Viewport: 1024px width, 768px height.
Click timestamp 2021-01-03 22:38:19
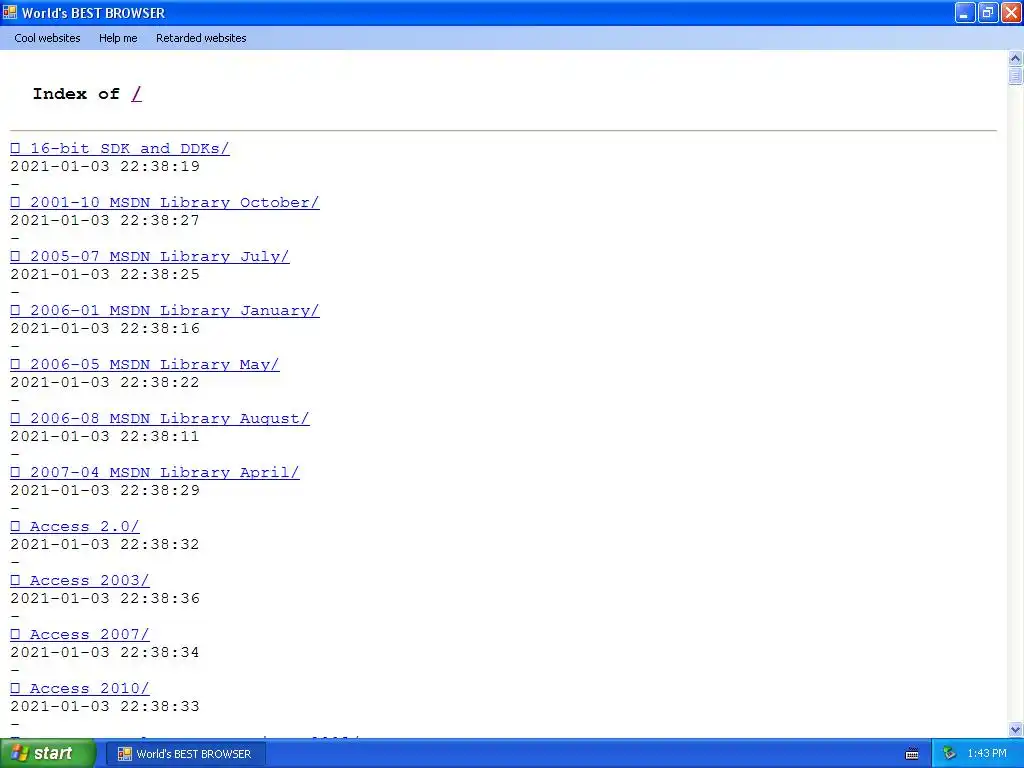click(105, 167)
